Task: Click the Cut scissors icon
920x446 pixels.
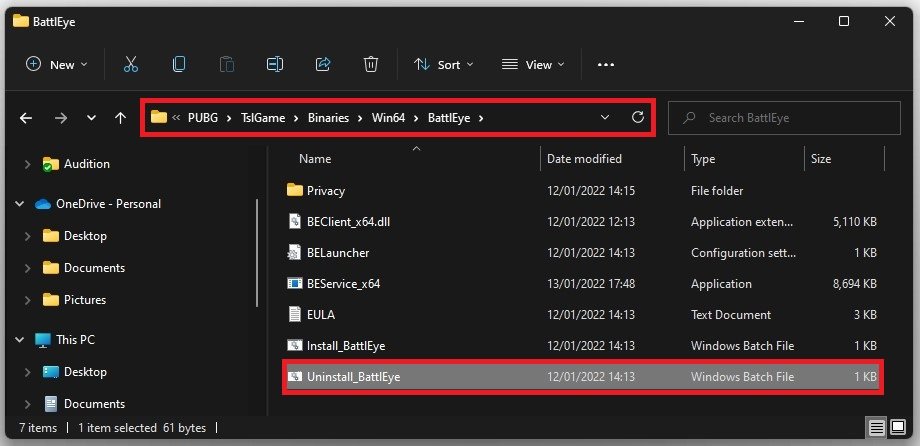Action: coord(130,64)
